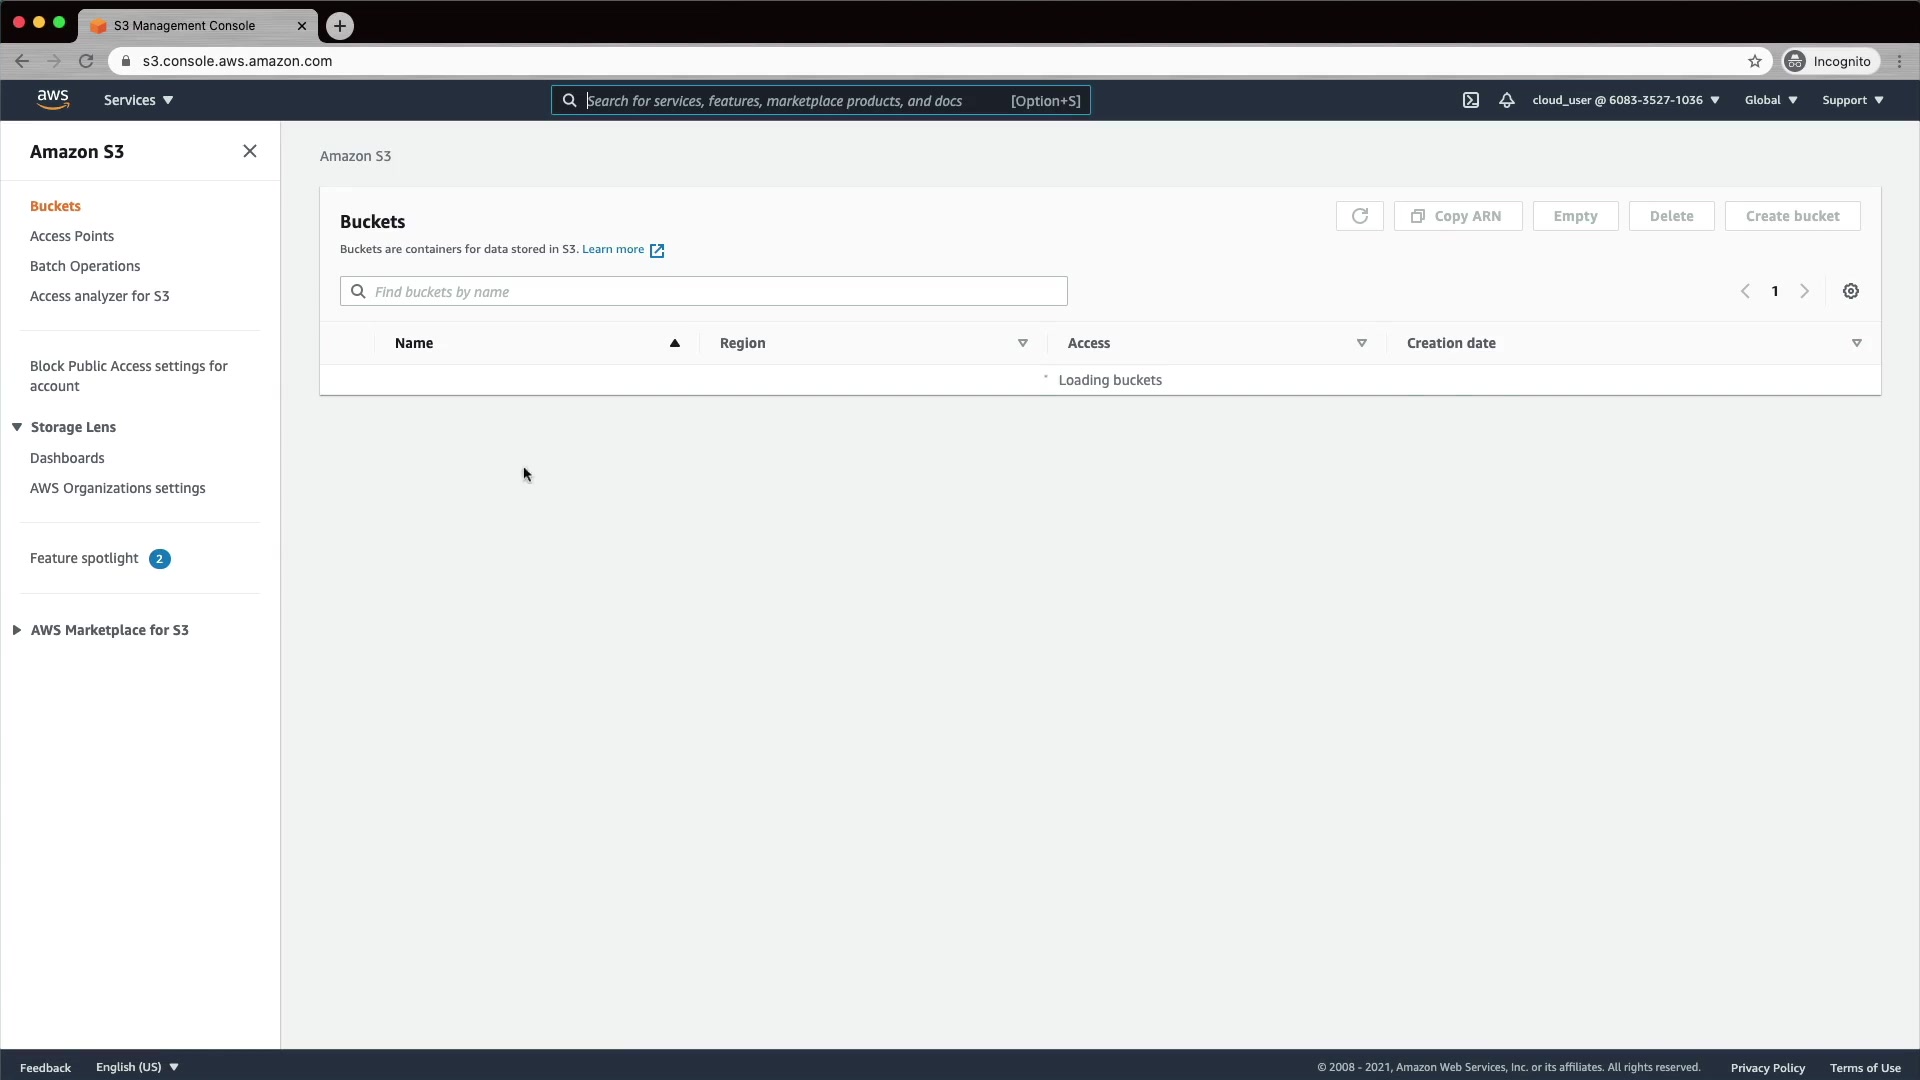Open the notifications bell icon

tap(1507, 100)
